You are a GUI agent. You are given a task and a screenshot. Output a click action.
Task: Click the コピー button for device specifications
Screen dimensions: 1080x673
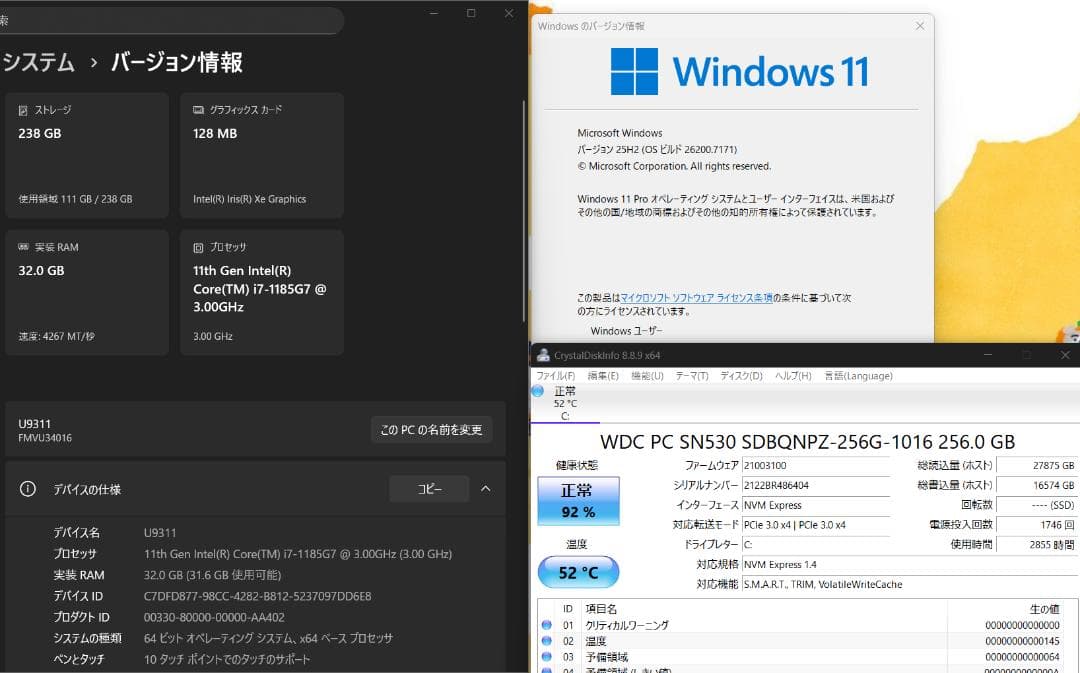(x=429, y=488)
